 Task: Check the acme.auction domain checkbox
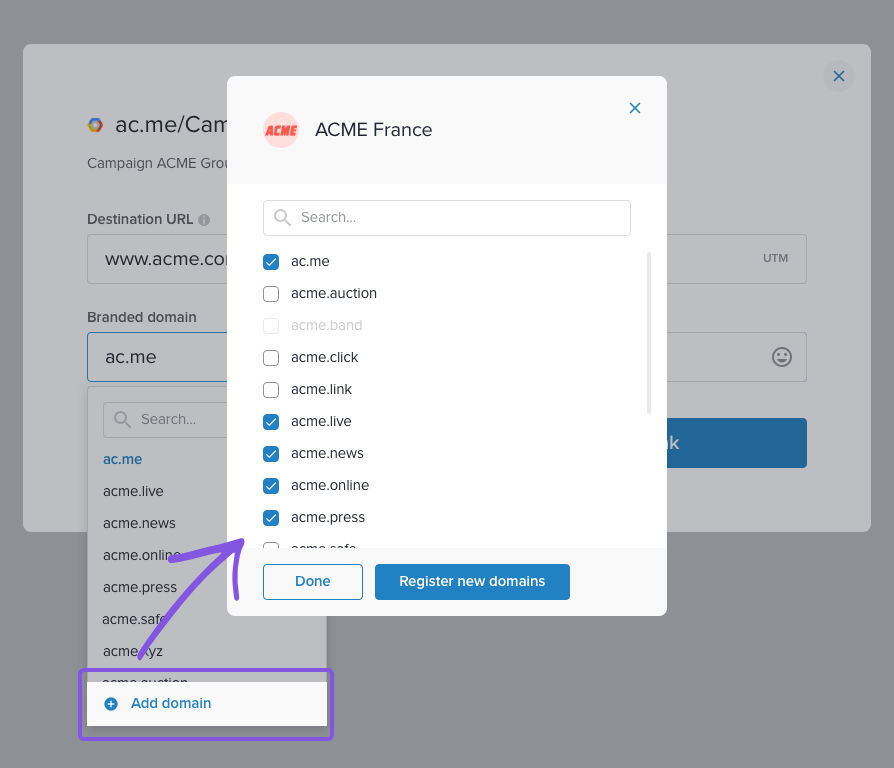tap(271, 294)
